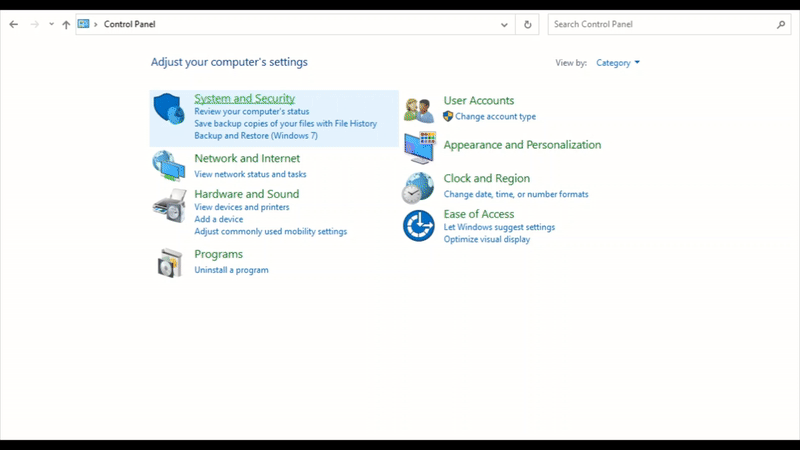This screenshot has width=800, height=450.
Task: Open Change date, time, or number formats
Action: pyautogui.click(x=516, y=194)
